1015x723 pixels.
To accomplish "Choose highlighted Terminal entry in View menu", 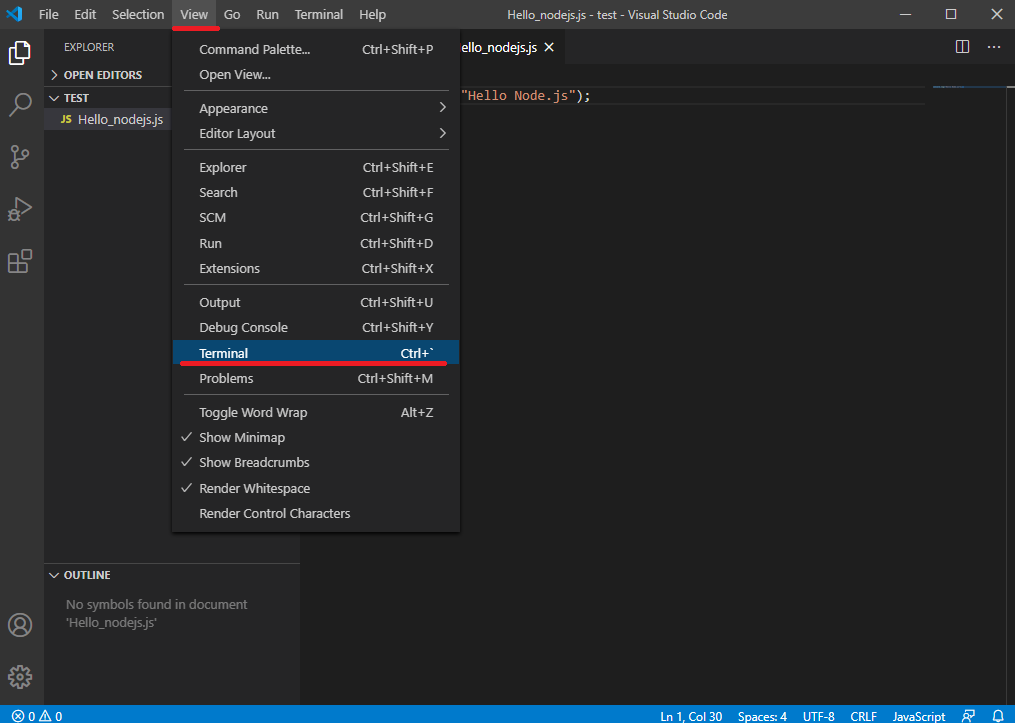I will pyautogui.click(x=316, y=353).
